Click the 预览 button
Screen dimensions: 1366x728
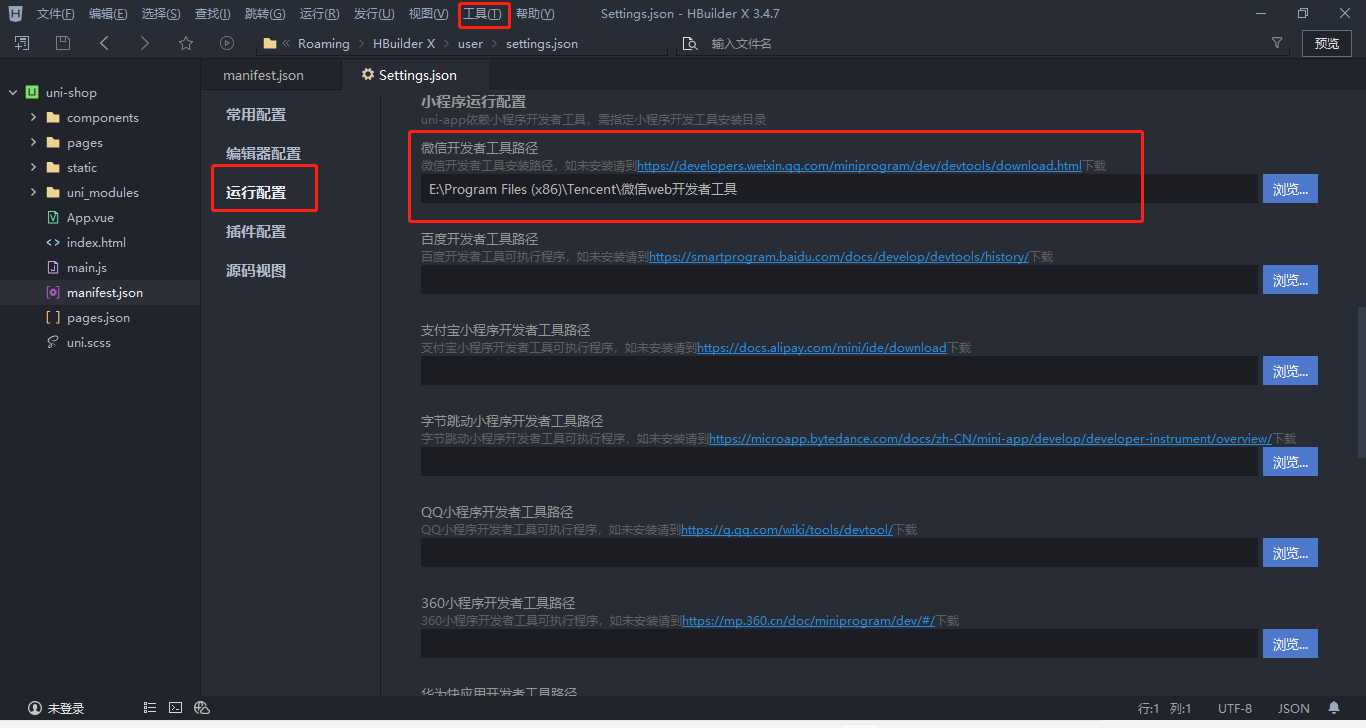coord(1327,43)
